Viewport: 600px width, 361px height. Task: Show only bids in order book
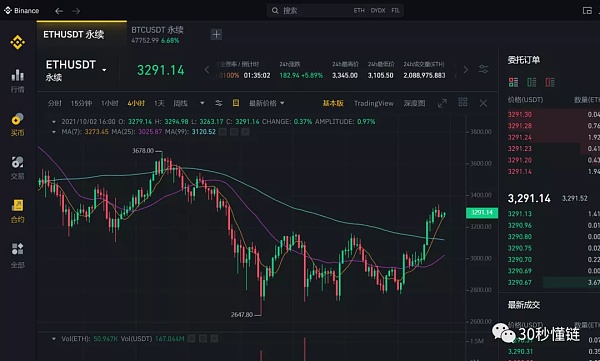(532, 82)
